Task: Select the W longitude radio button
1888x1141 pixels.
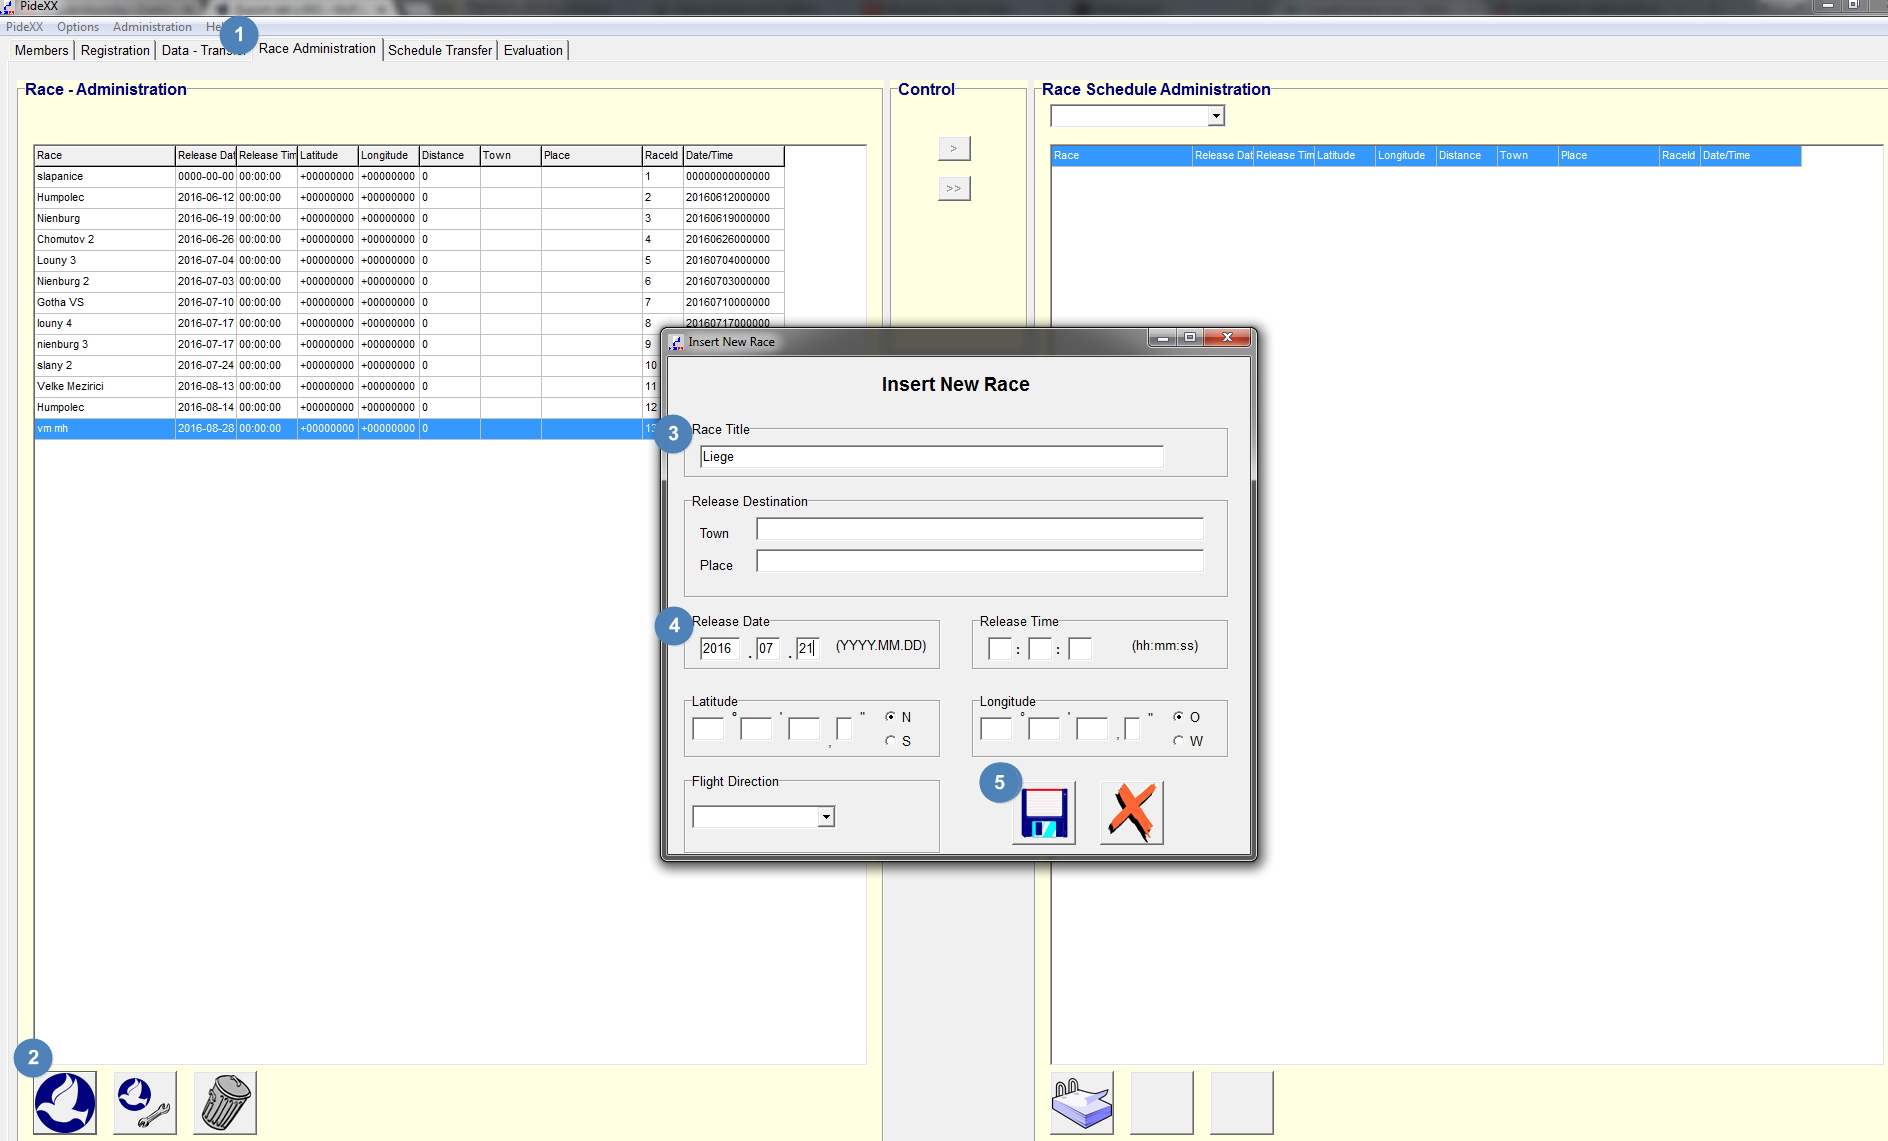Action: [1179, 741]
